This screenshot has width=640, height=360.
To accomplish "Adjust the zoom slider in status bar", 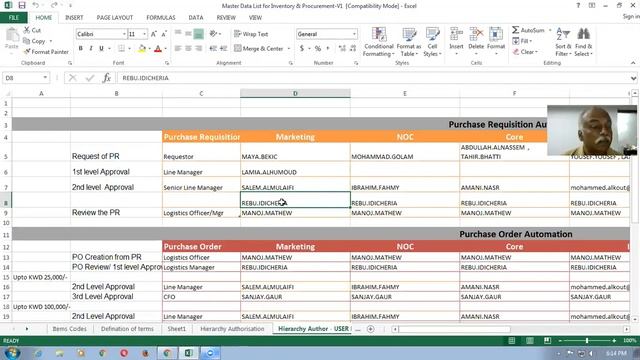I will [587, 341].
